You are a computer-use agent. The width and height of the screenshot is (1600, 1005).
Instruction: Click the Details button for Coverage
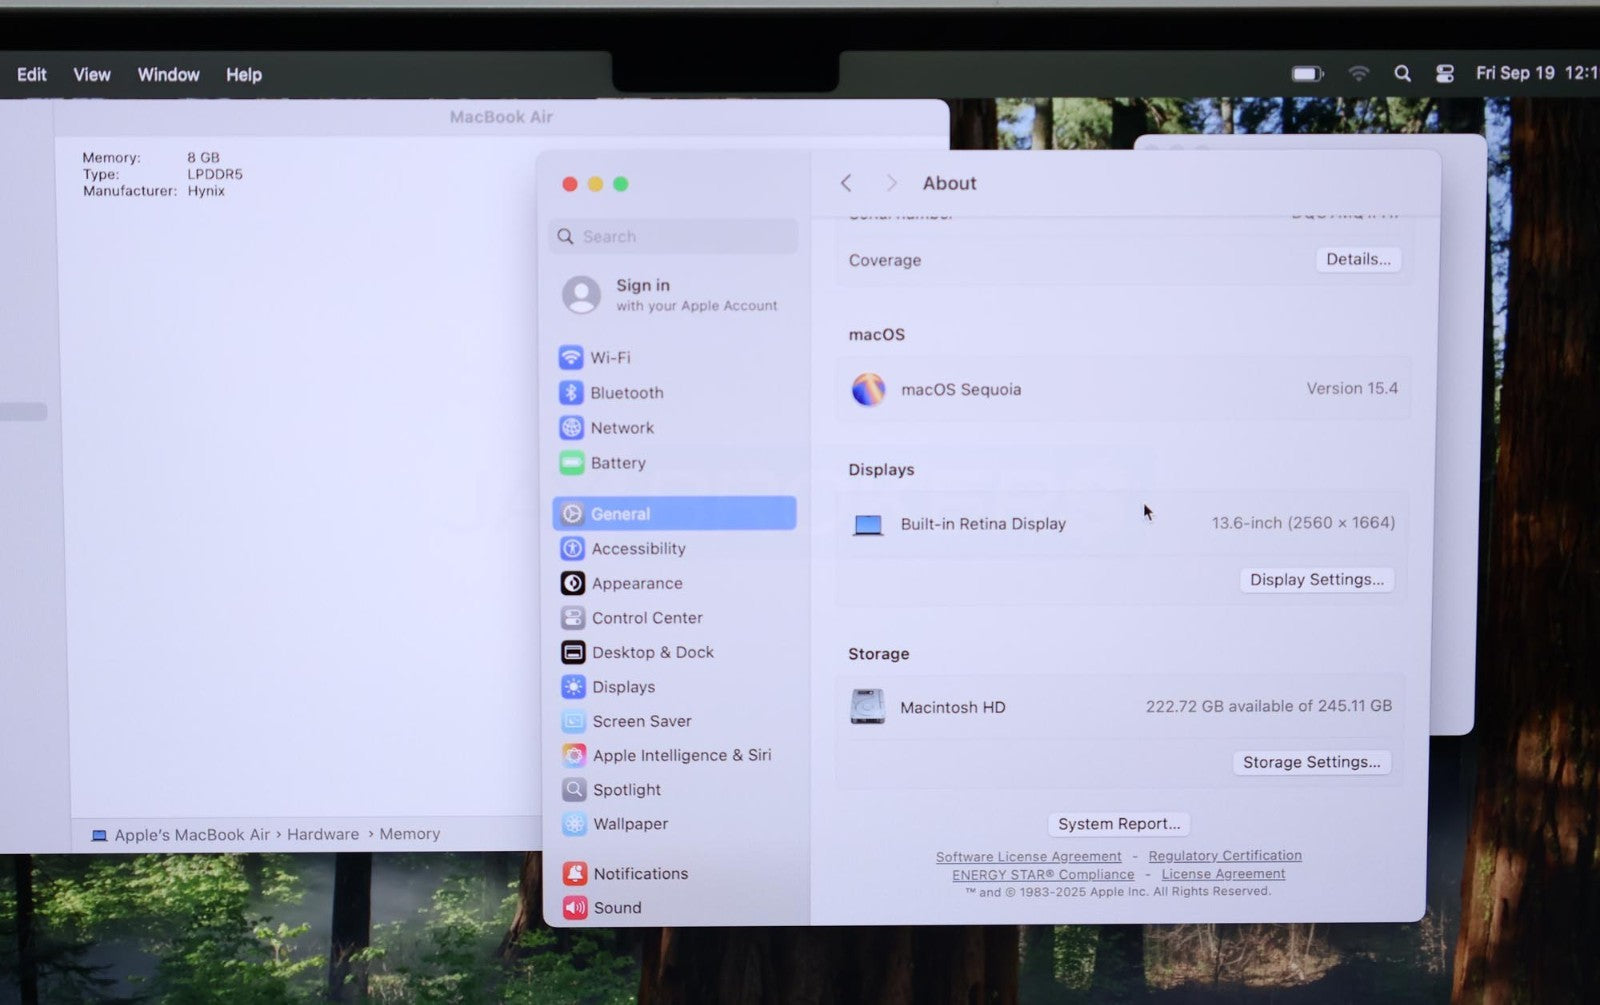tap(1357, 260)
